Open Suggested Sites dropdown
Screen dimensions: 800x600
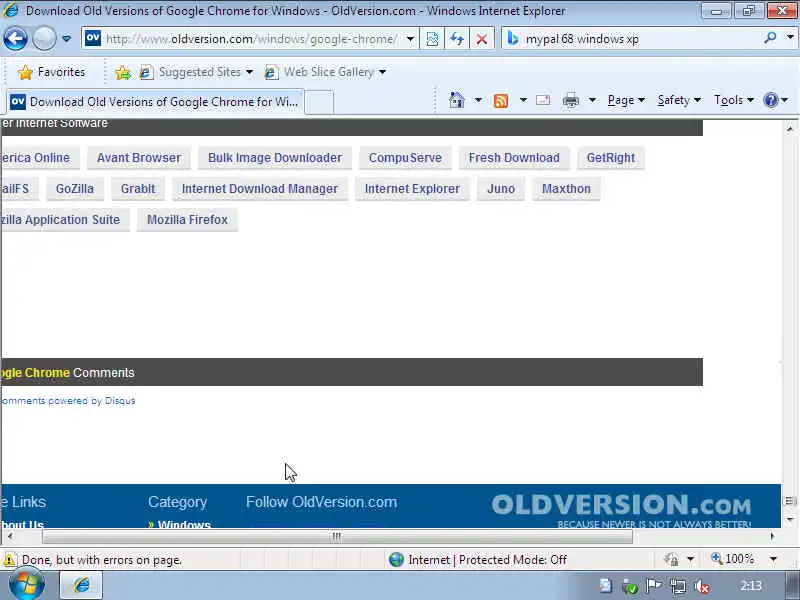pos(197,72)
